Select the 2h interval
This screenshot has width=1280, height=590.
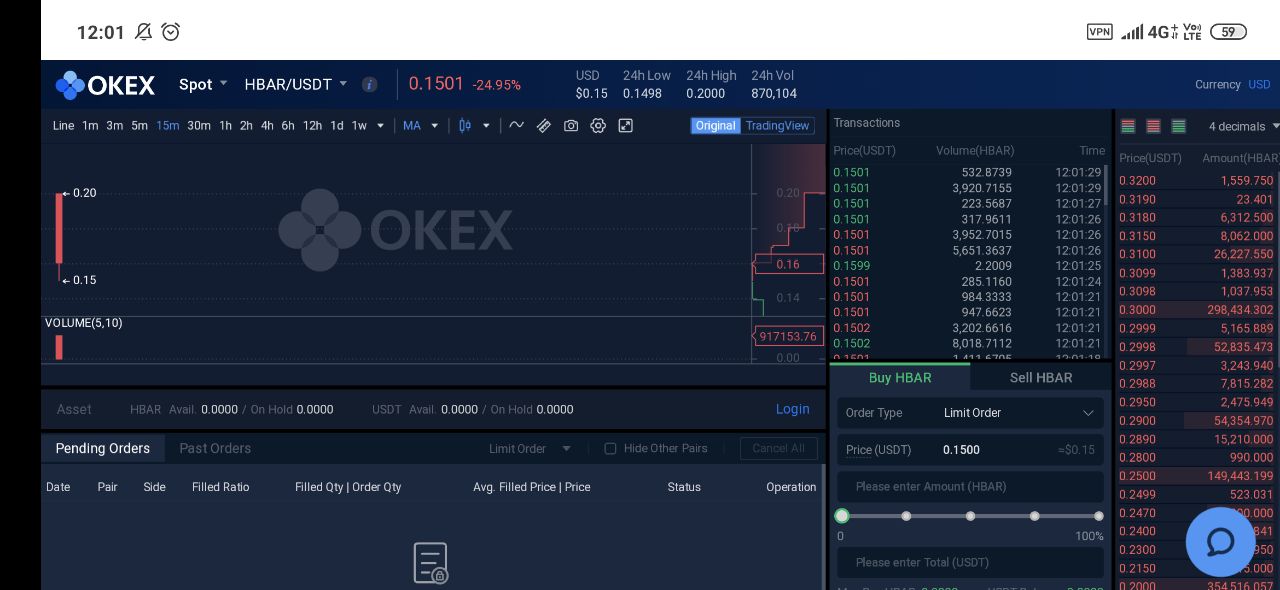[246, 125]
